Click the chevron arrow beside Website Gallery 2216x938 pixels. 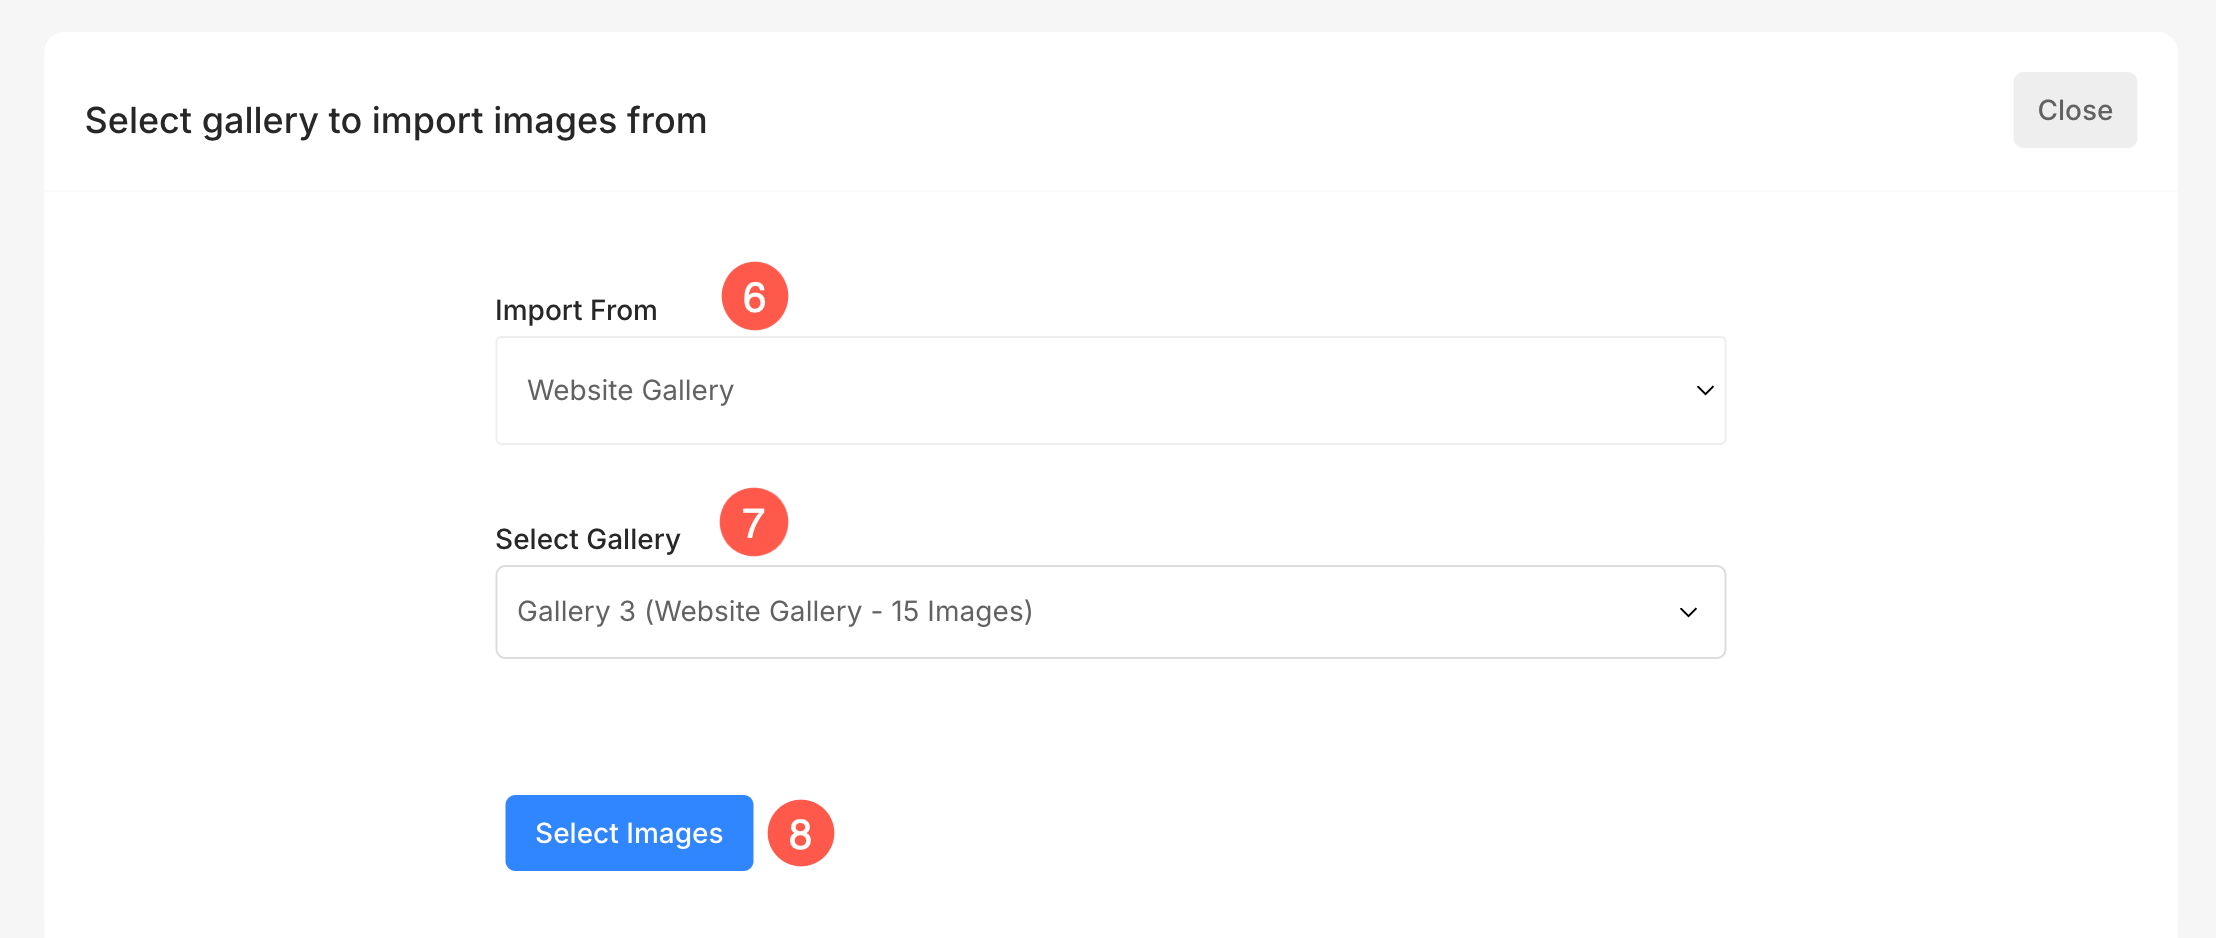[x=1705, y=390]
